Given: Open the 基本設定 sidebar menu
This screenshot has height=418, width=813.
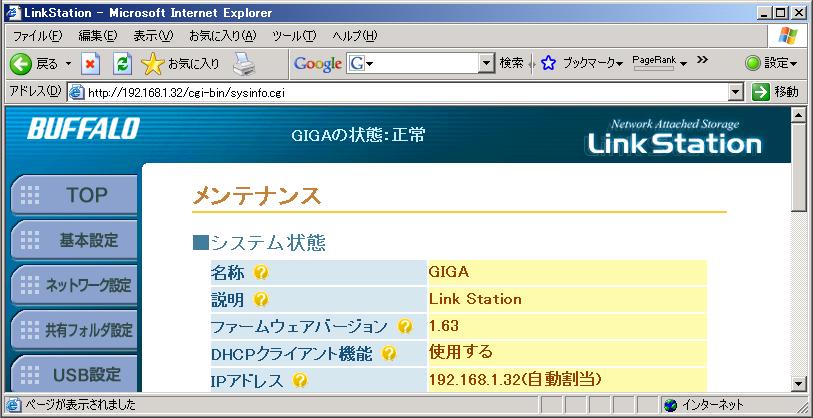Looking at the screenshot, I should tap(74, 240).
